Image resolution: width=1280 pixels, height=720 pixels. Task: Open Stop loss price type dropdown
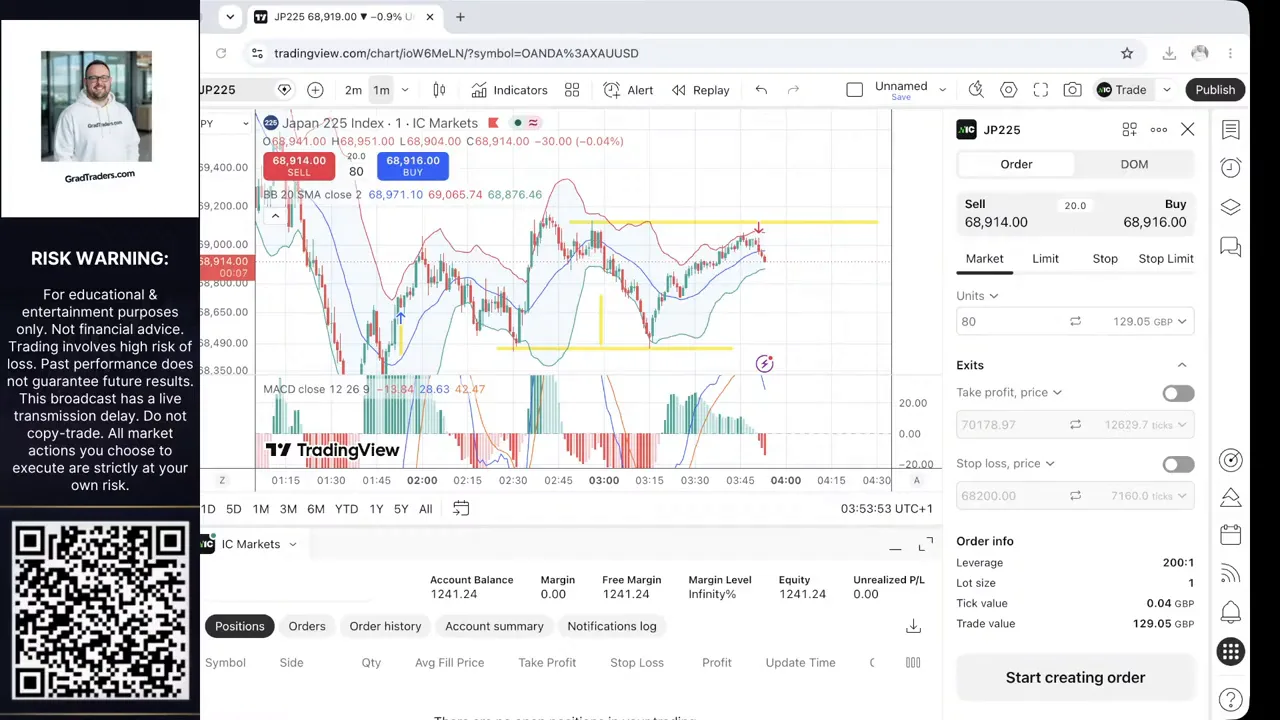tap(1005, 464)
